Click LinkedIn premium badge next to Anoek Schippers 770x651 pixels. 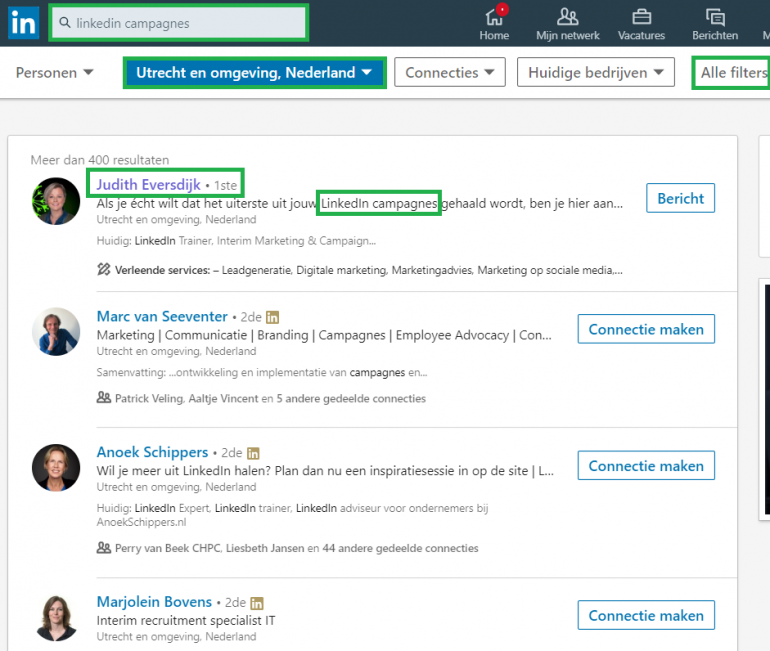click(253, 453)
